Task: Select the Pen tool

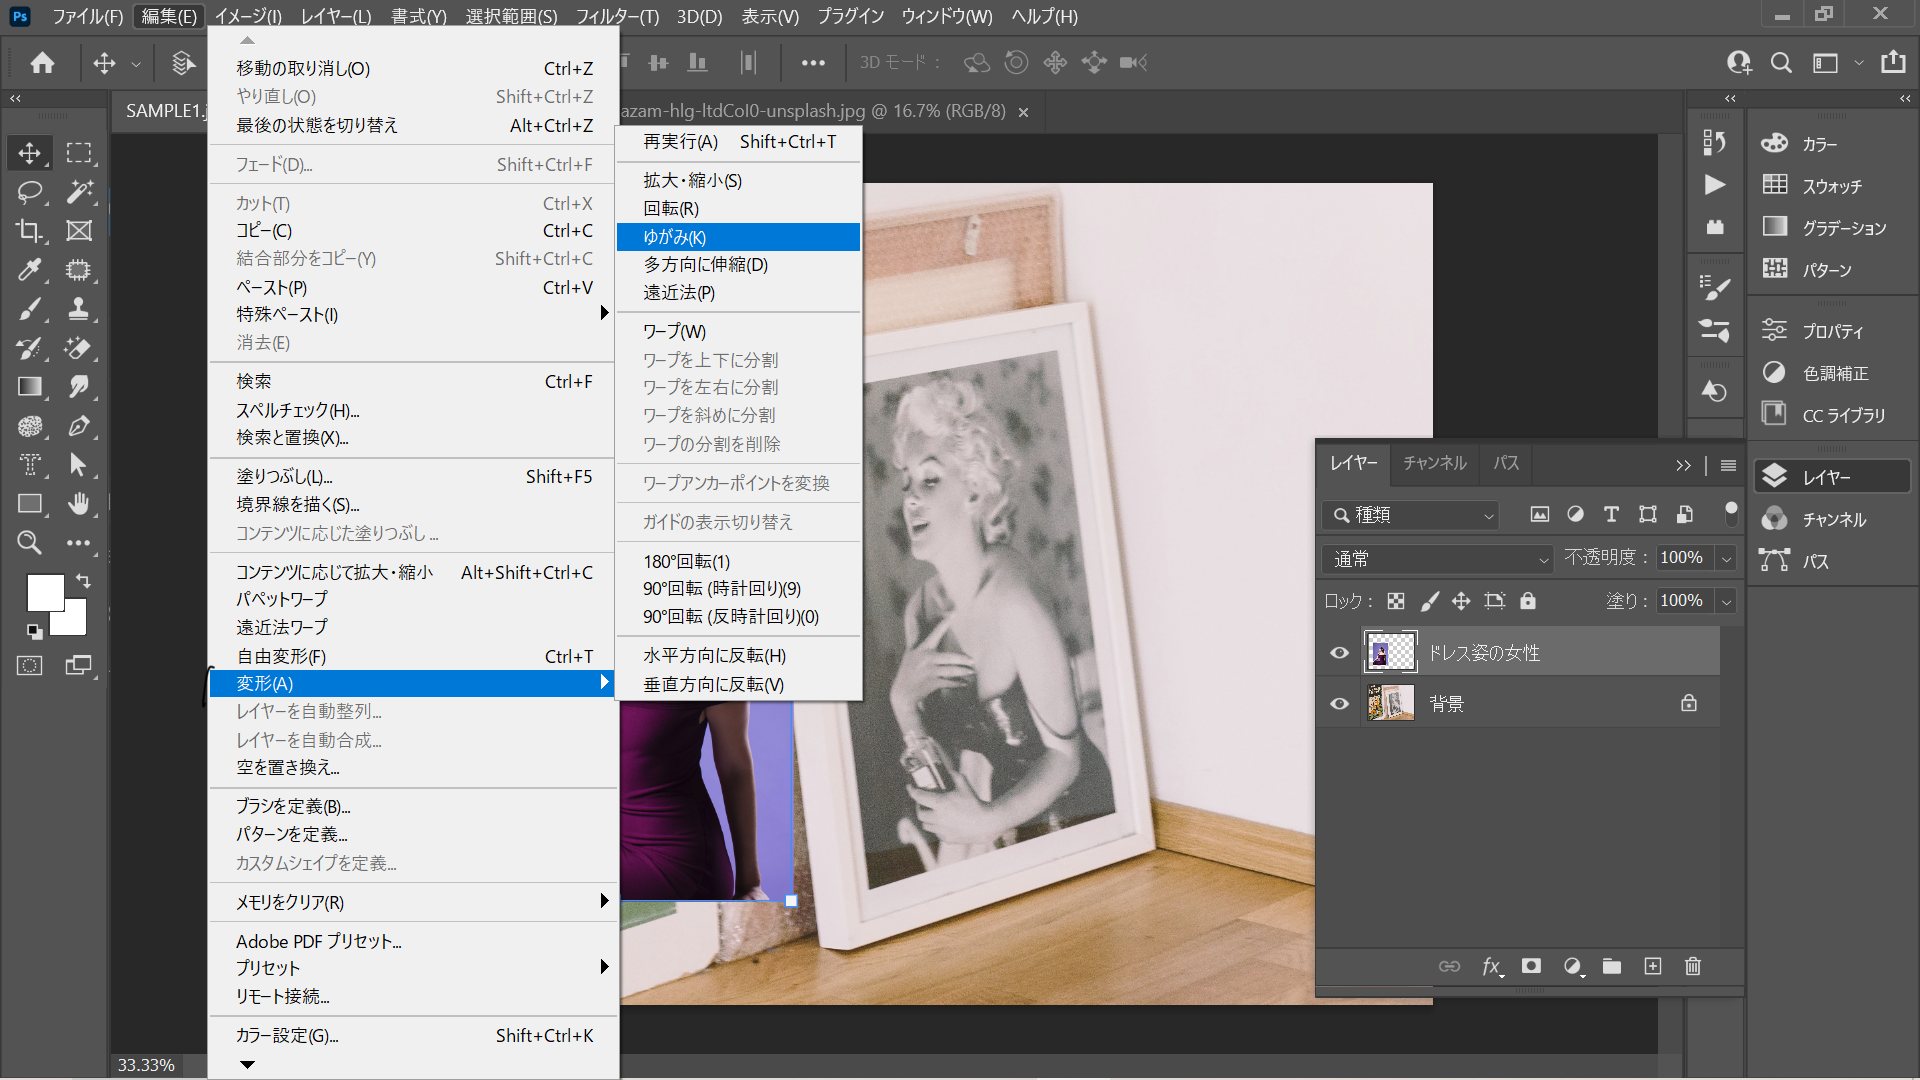Action: [79, 426]
